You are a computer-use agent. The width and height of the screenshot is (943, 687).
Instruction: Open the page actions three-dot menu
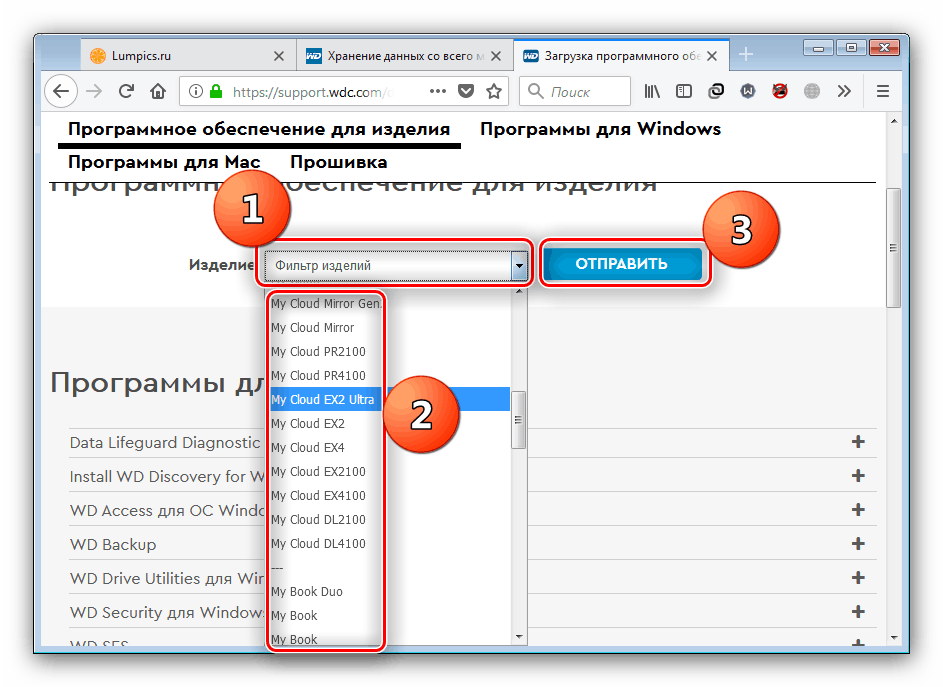coord(438,91)
